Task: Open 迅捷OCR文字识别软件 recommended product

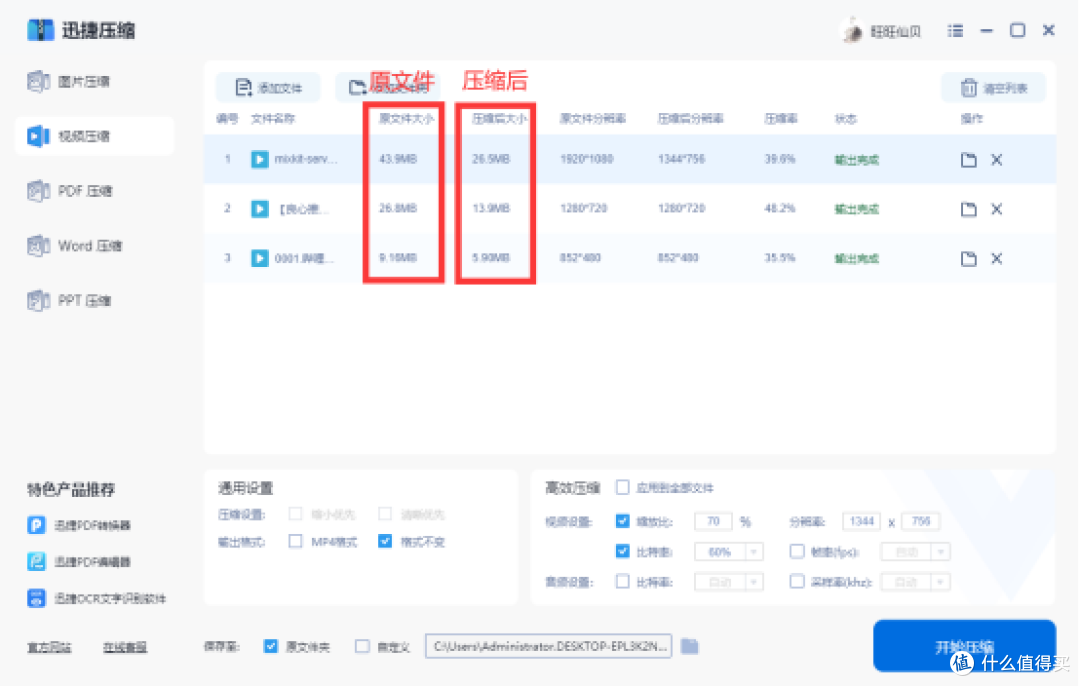Action: (96, 599)
